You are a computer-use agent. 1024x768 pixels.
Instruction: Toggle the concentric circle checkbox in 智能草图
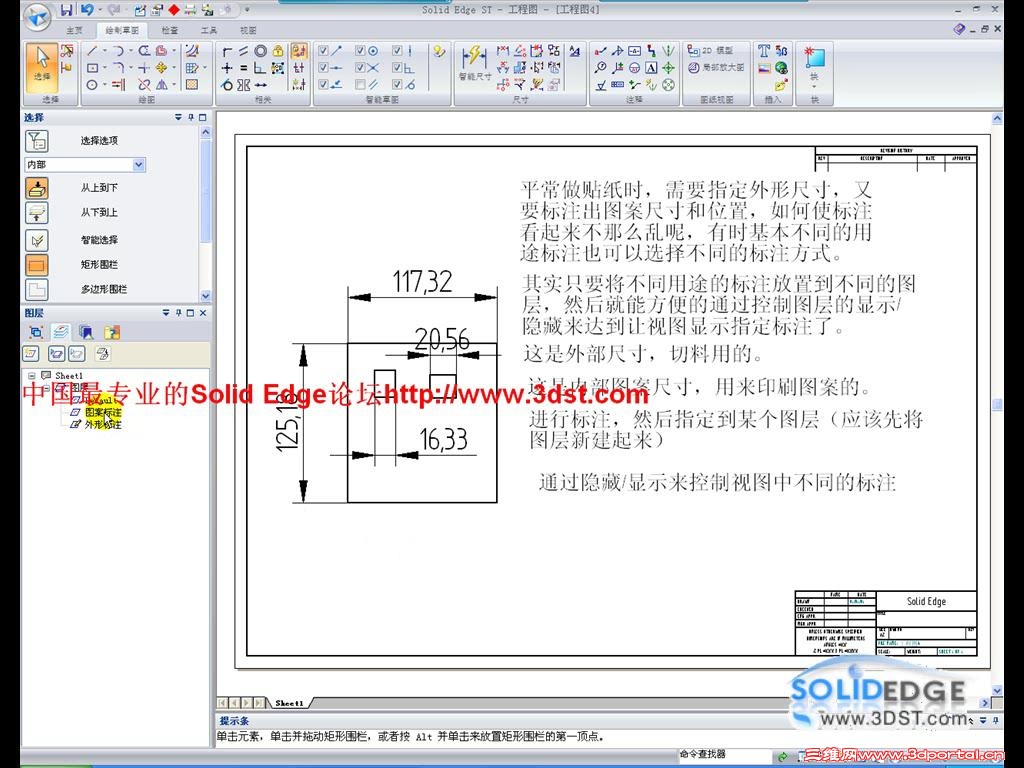click(x=358, y=52)
